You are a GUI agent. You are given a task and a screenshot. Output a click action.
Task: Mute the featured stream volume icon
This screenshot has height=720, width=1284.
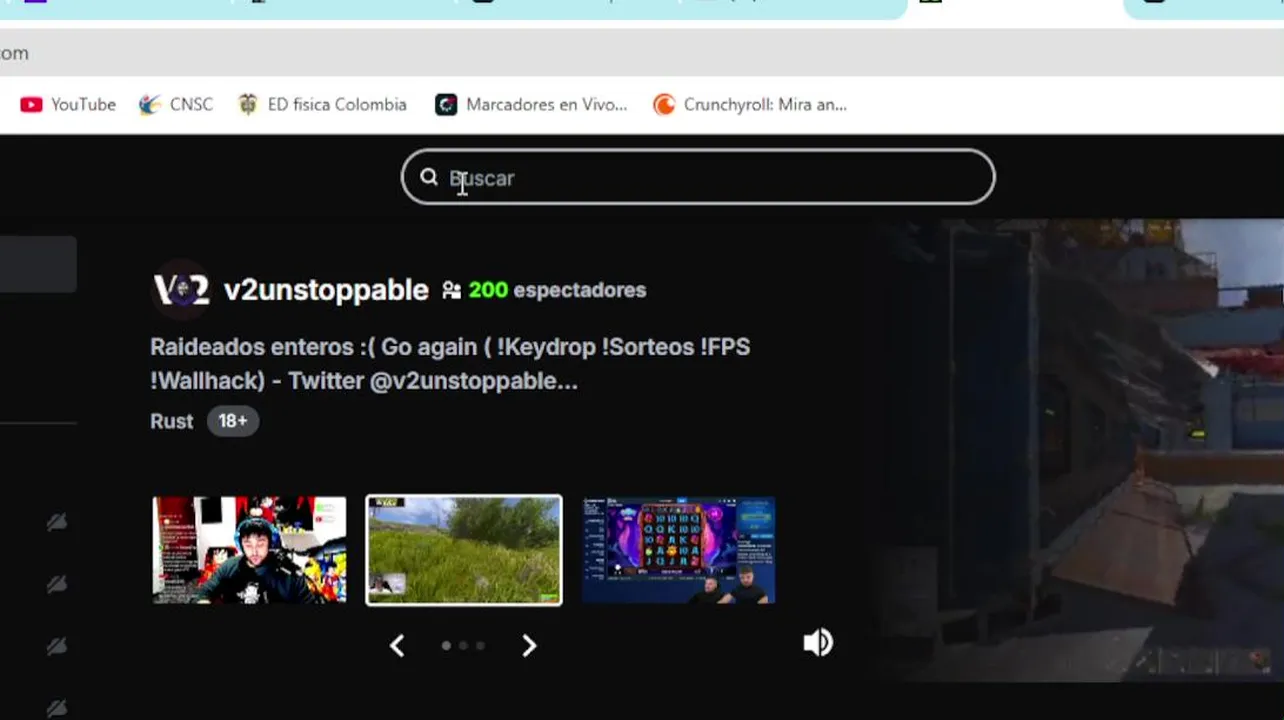point(818,642)
